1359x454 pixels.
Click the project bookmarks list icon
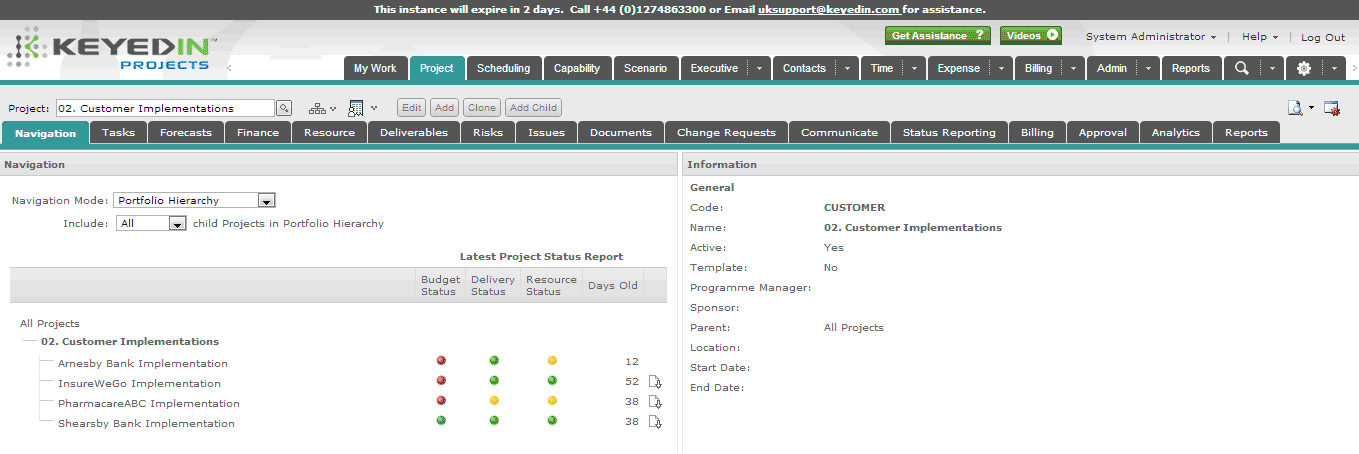point(356,108)
